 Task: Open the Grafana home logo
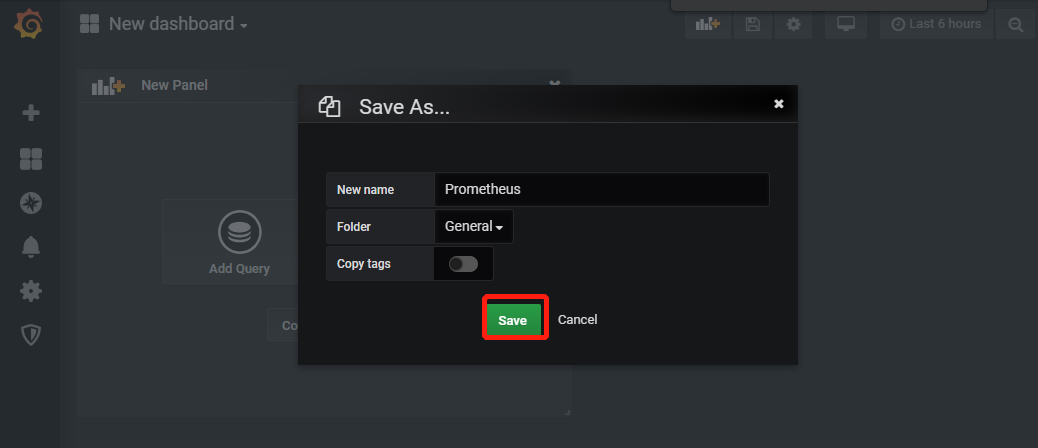pos(29,24)
